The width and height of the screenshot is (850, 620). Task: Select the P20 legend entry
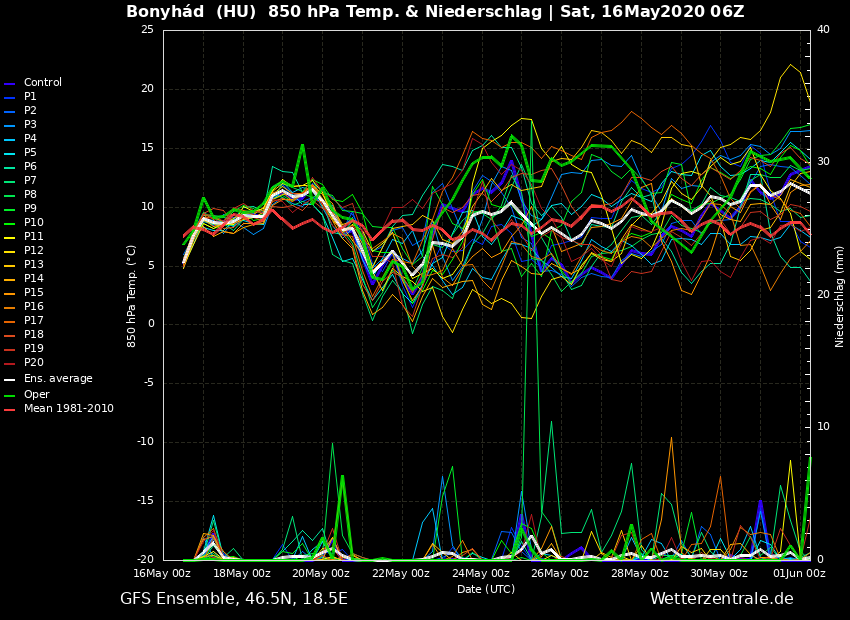click(x=33, y=363)
